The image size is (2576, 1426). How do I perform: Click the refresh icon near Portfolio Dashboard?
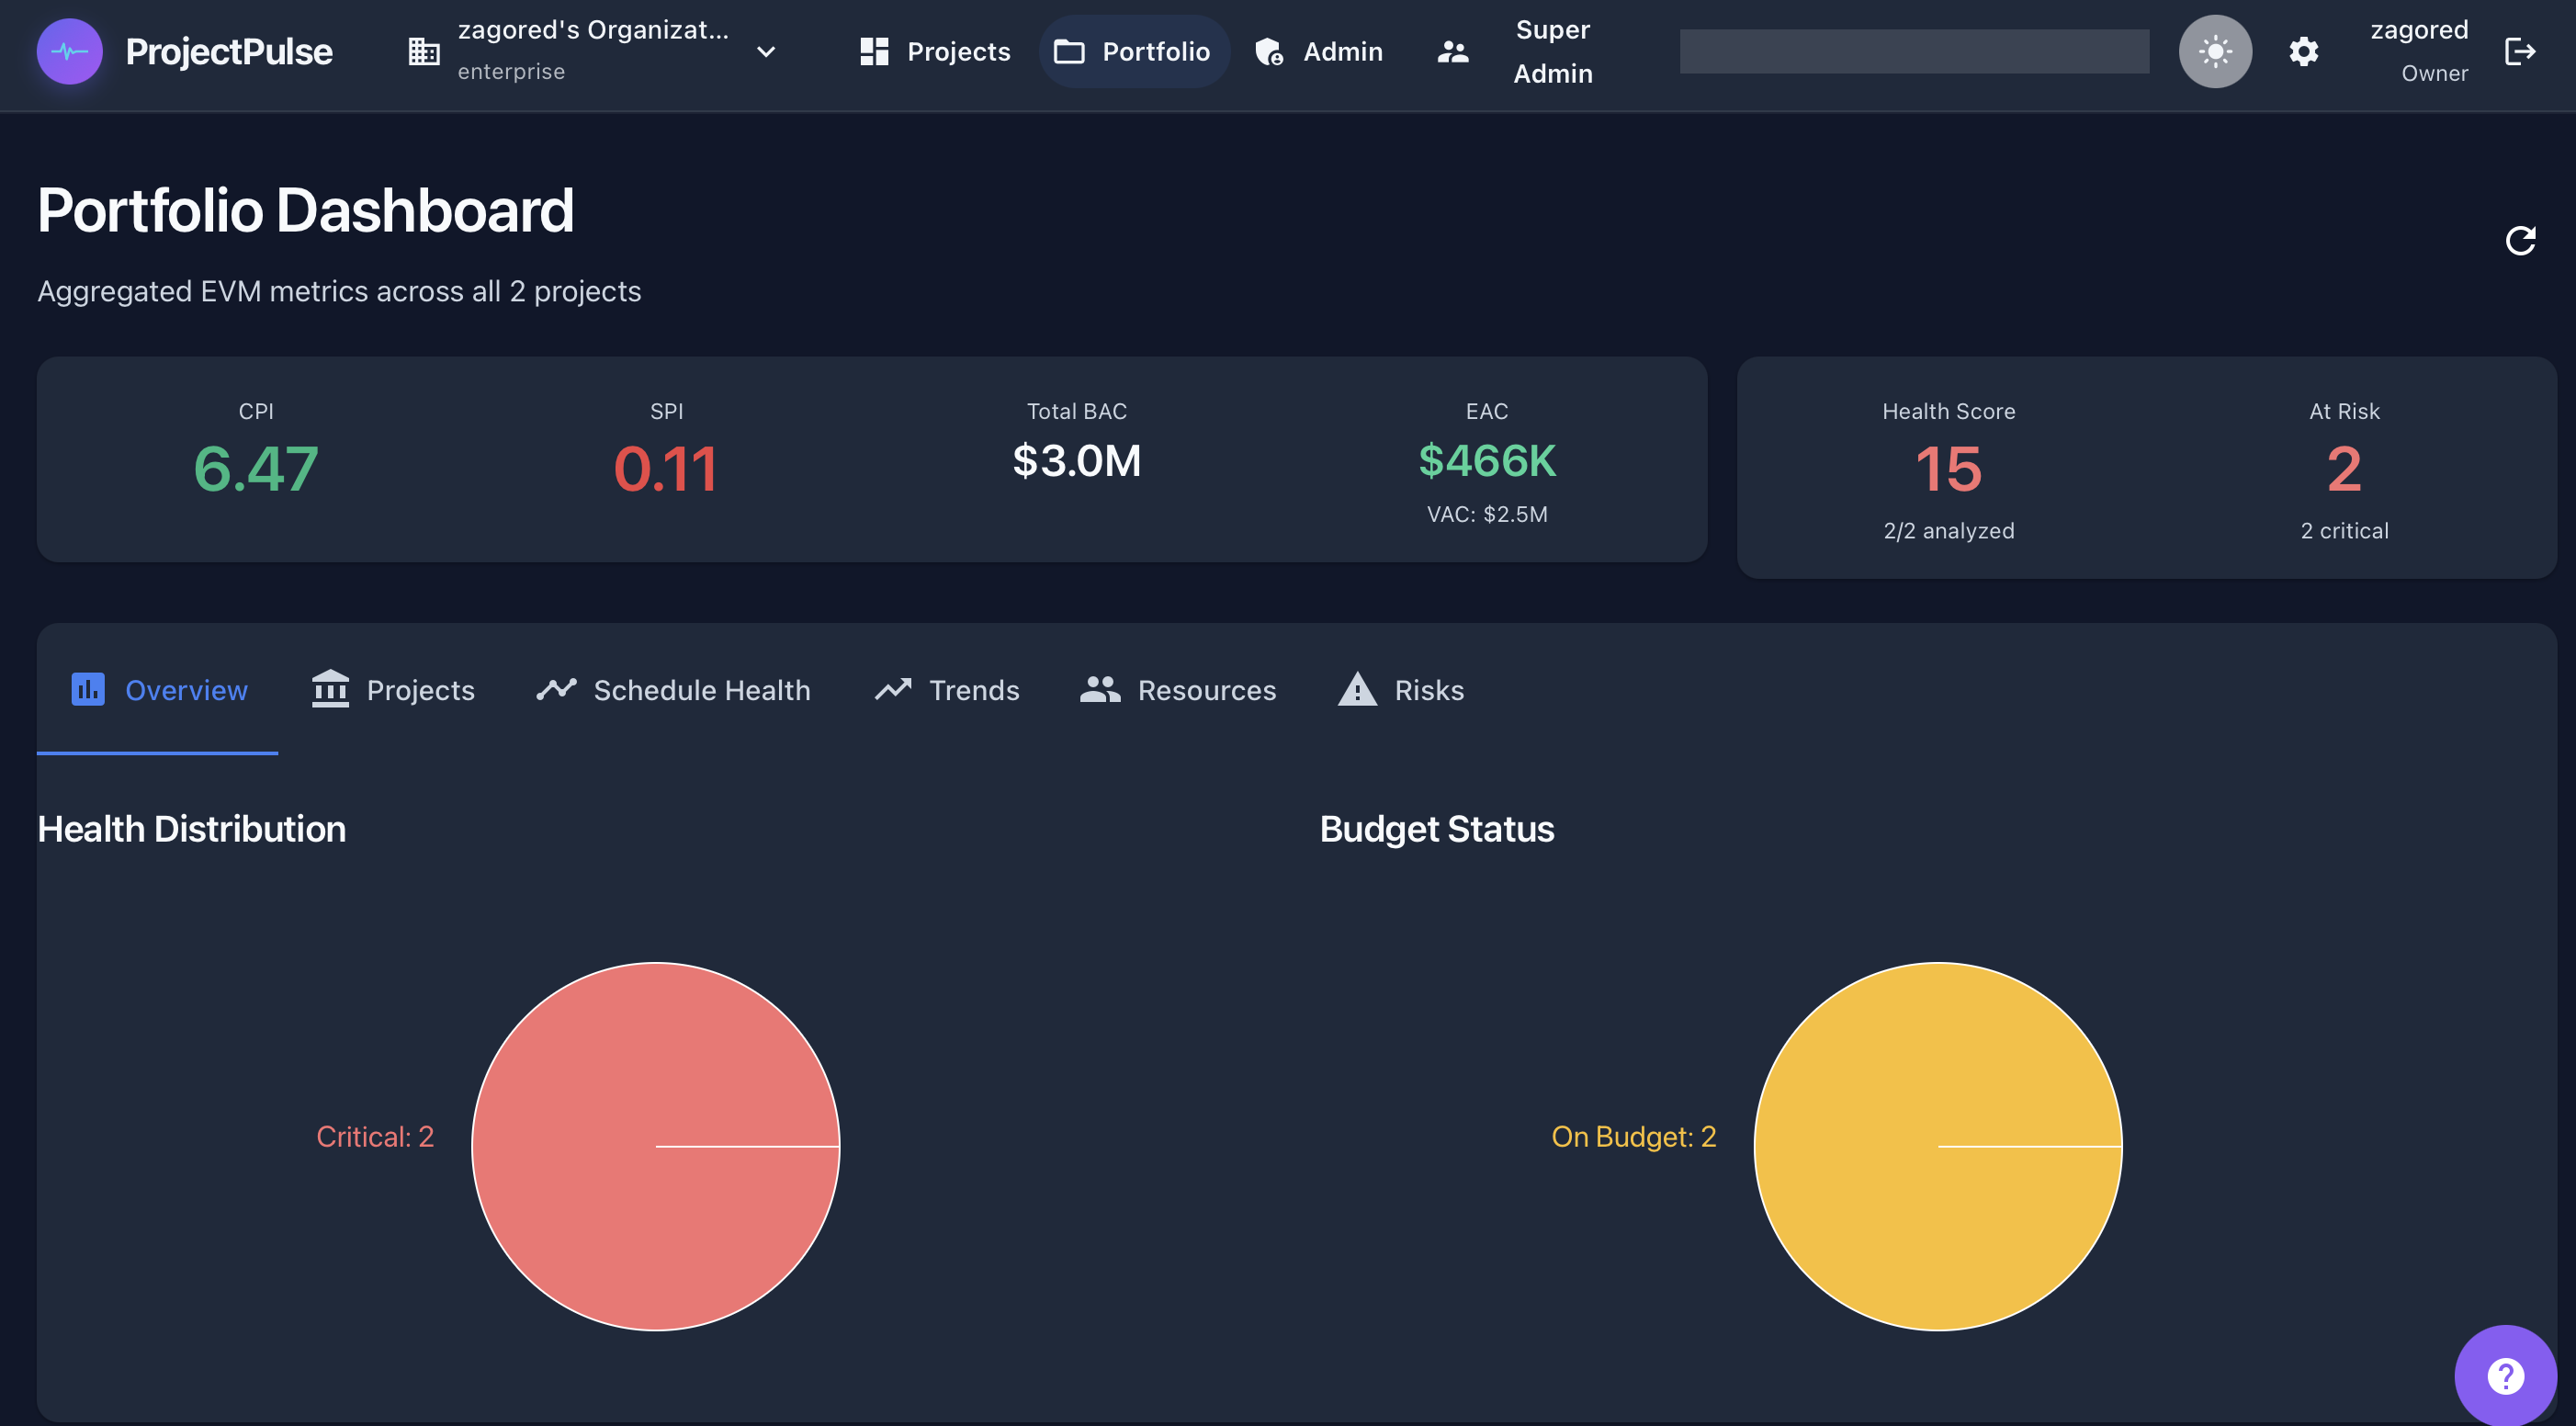click(x=2521, y=240)
